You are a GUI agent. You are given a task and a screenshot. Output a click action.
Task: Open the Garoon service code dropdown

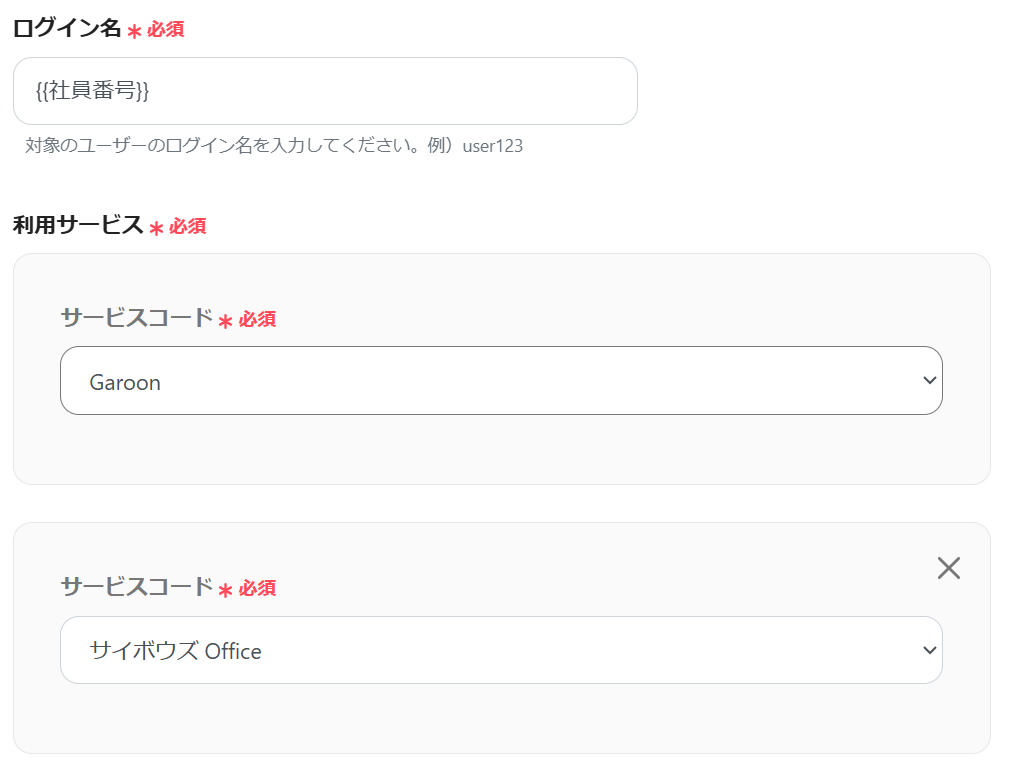(500, 381)
